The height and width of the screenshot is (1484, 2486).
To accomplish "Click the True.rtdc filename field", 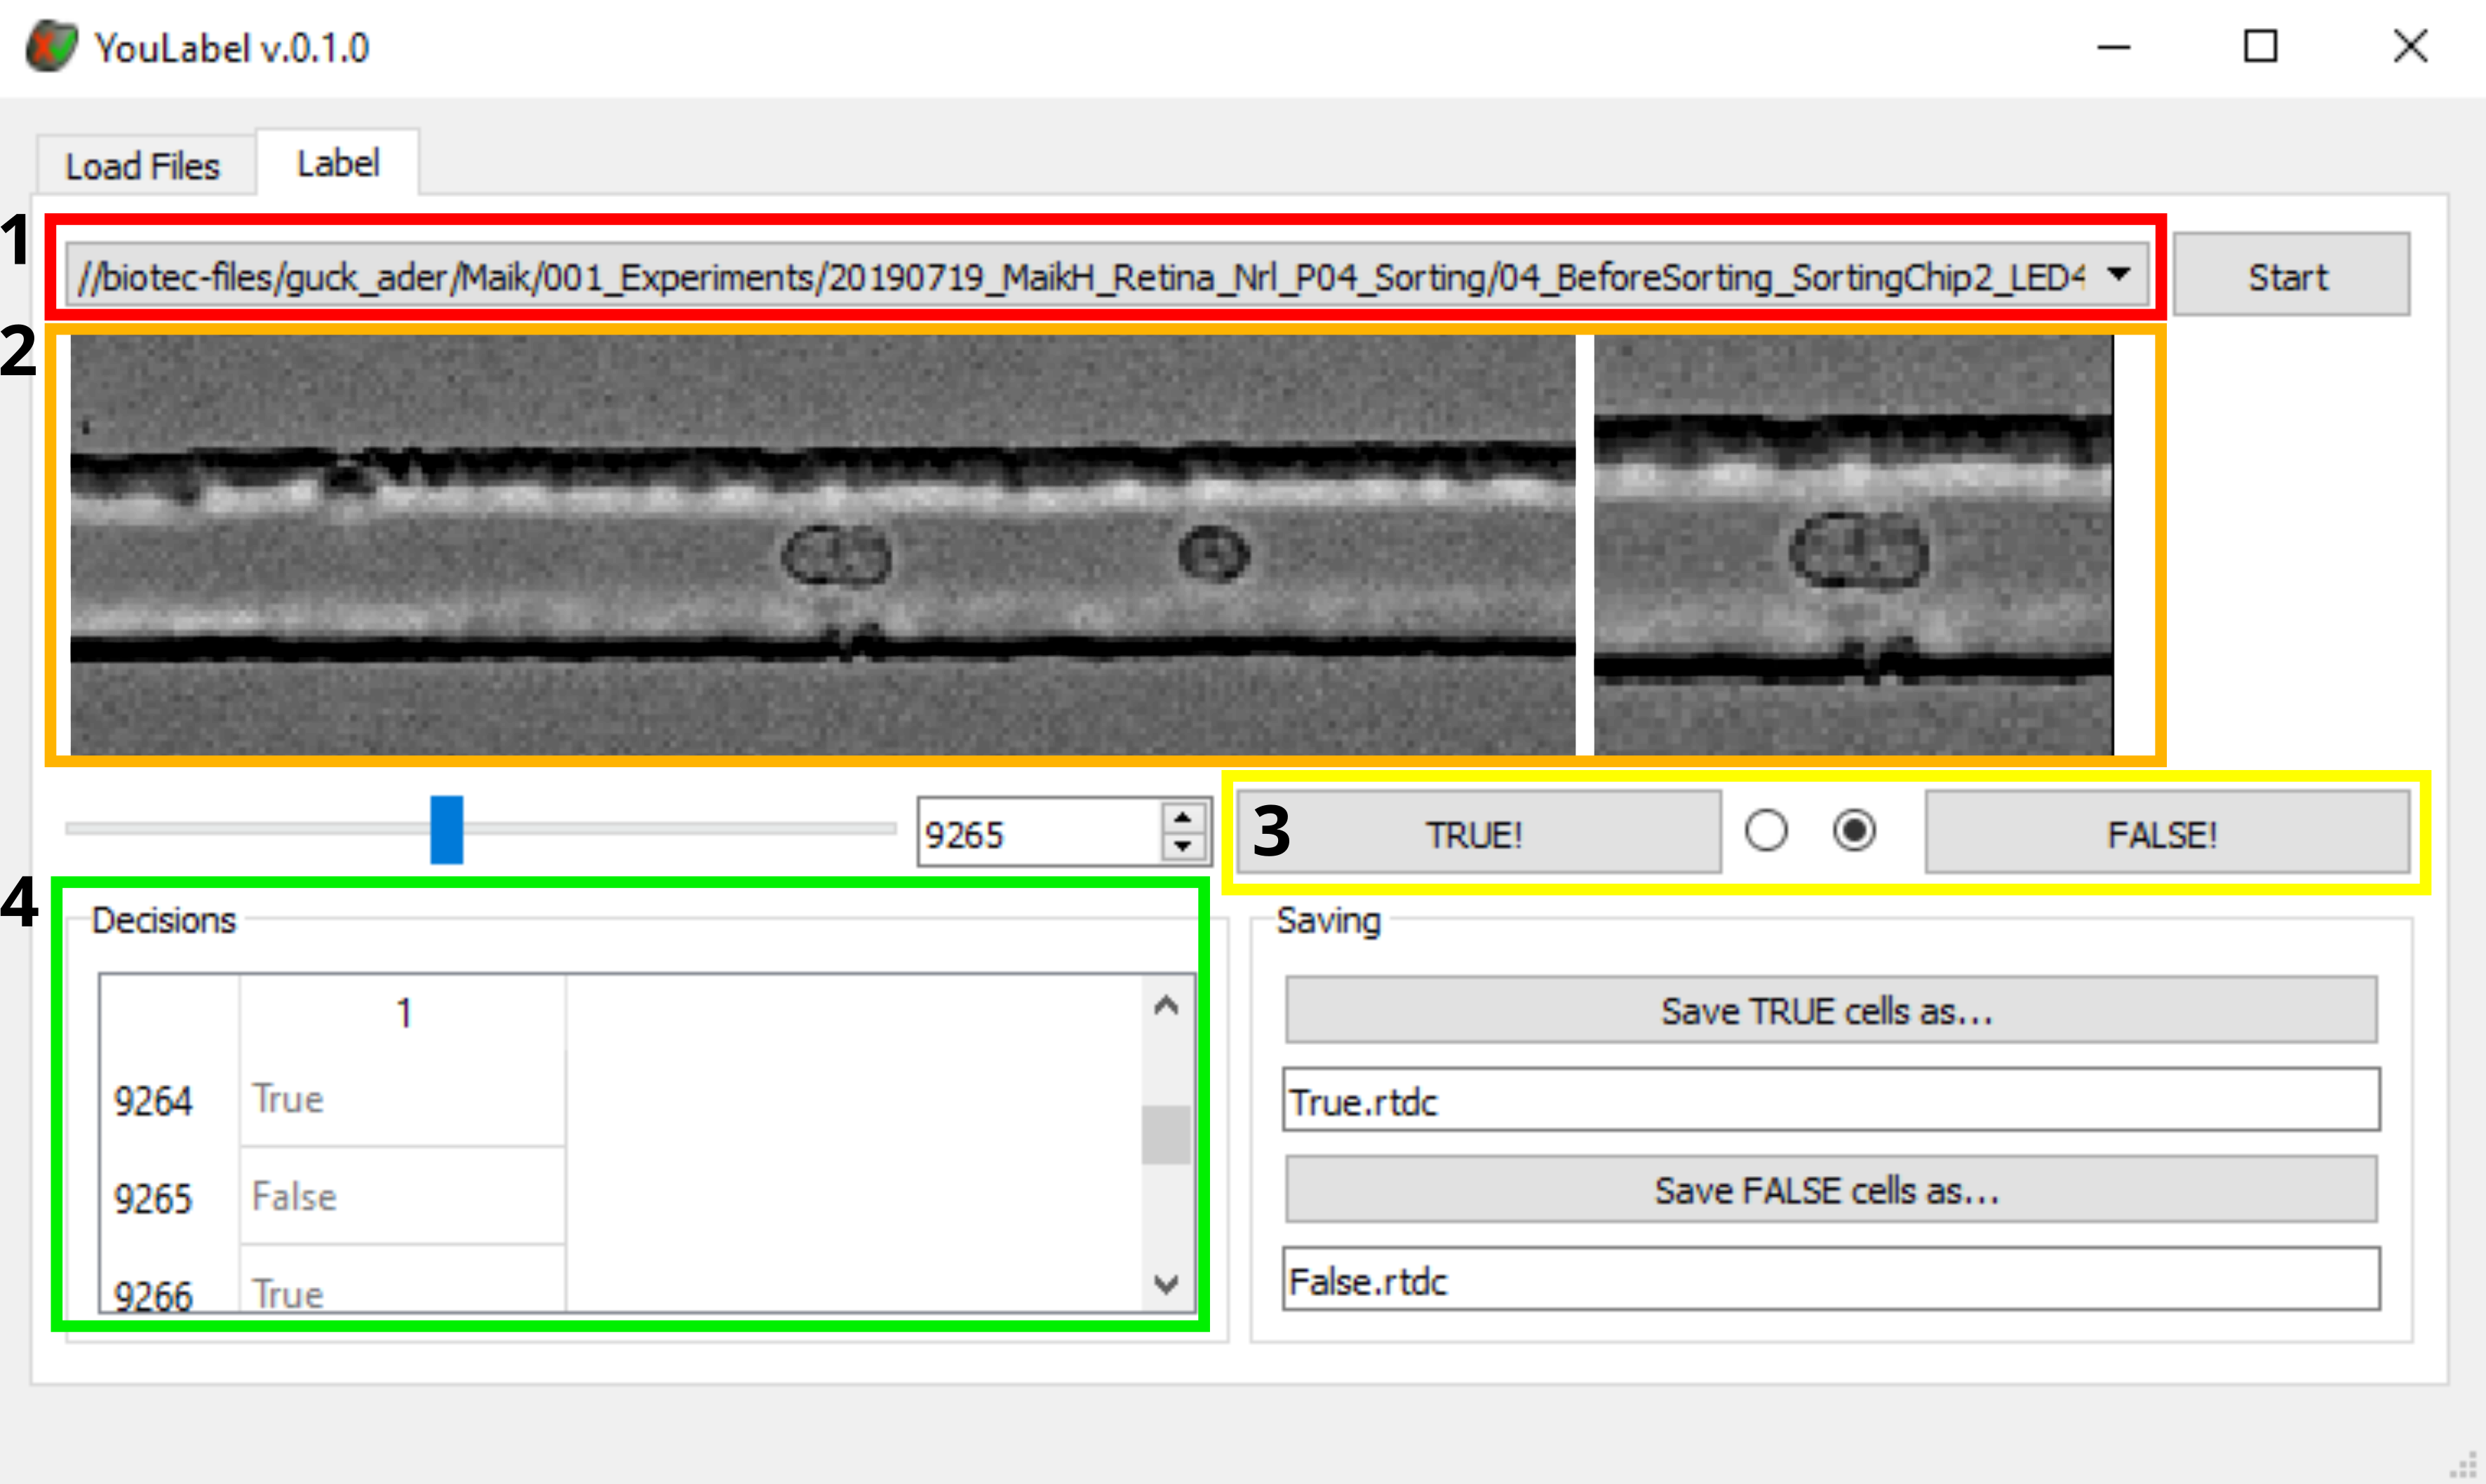I will (x=1830, y=1101).
